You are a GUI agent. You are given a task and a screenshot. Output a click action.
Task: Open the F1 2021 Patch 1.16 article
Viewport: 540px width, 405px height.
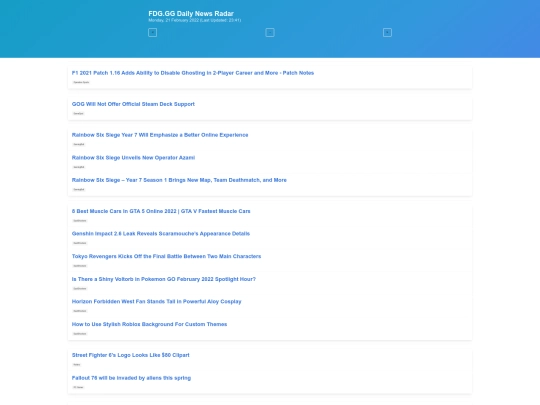(x=193, y=73)
